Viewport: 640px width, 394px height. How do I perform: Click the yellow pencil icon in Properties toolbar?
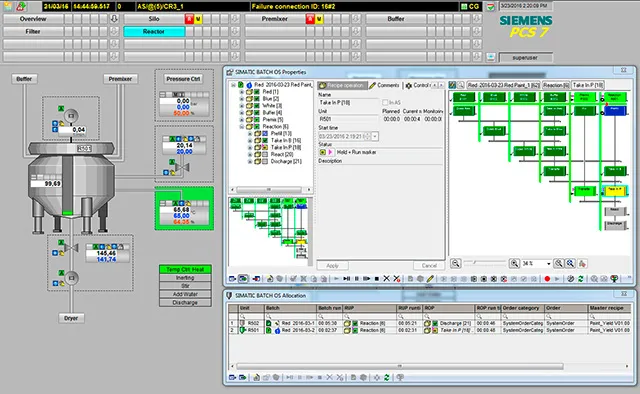(x=430, y=279)
